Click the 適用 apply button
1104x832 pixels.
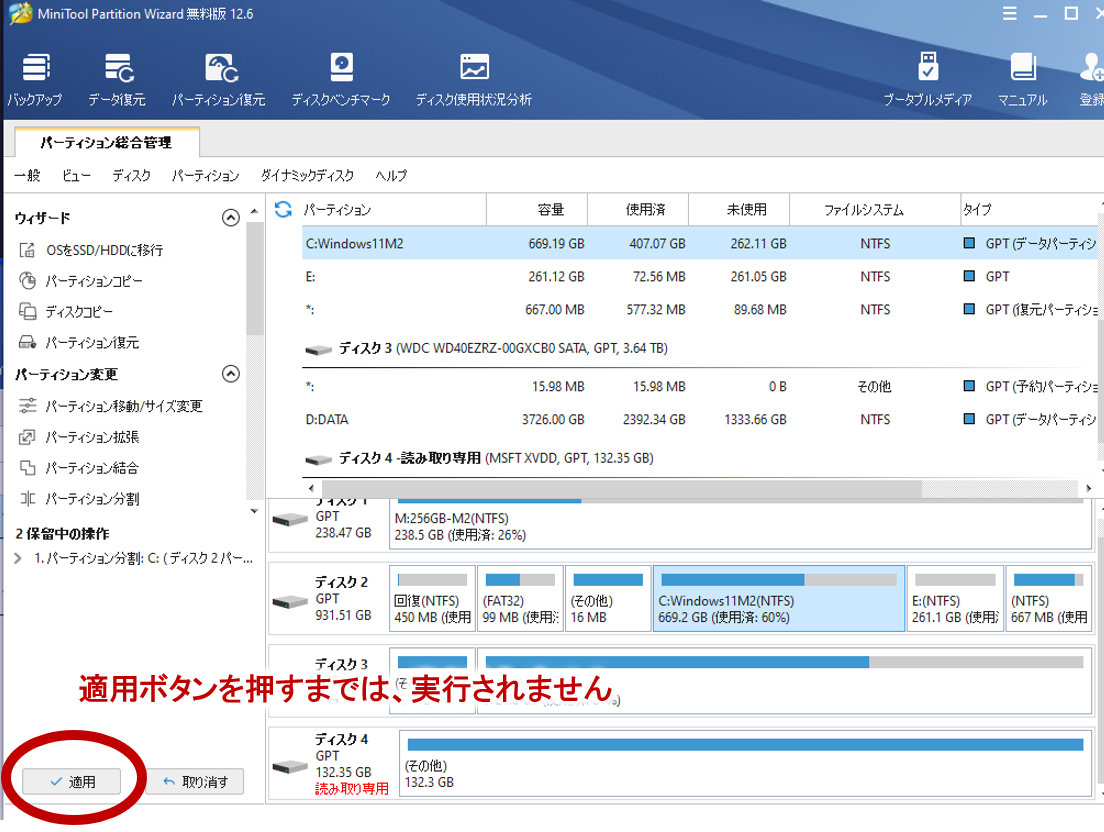tap(72, 781)
